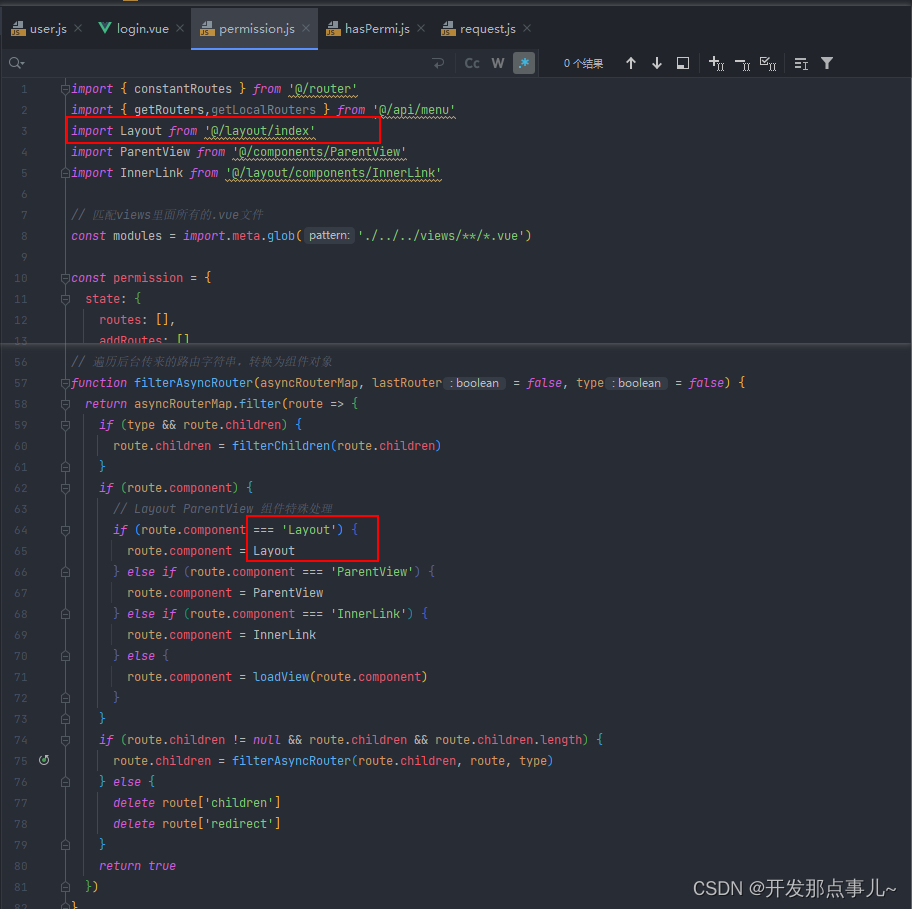Click the '@/layout/index' import path

pyautogui.click(x=260, y=131)
